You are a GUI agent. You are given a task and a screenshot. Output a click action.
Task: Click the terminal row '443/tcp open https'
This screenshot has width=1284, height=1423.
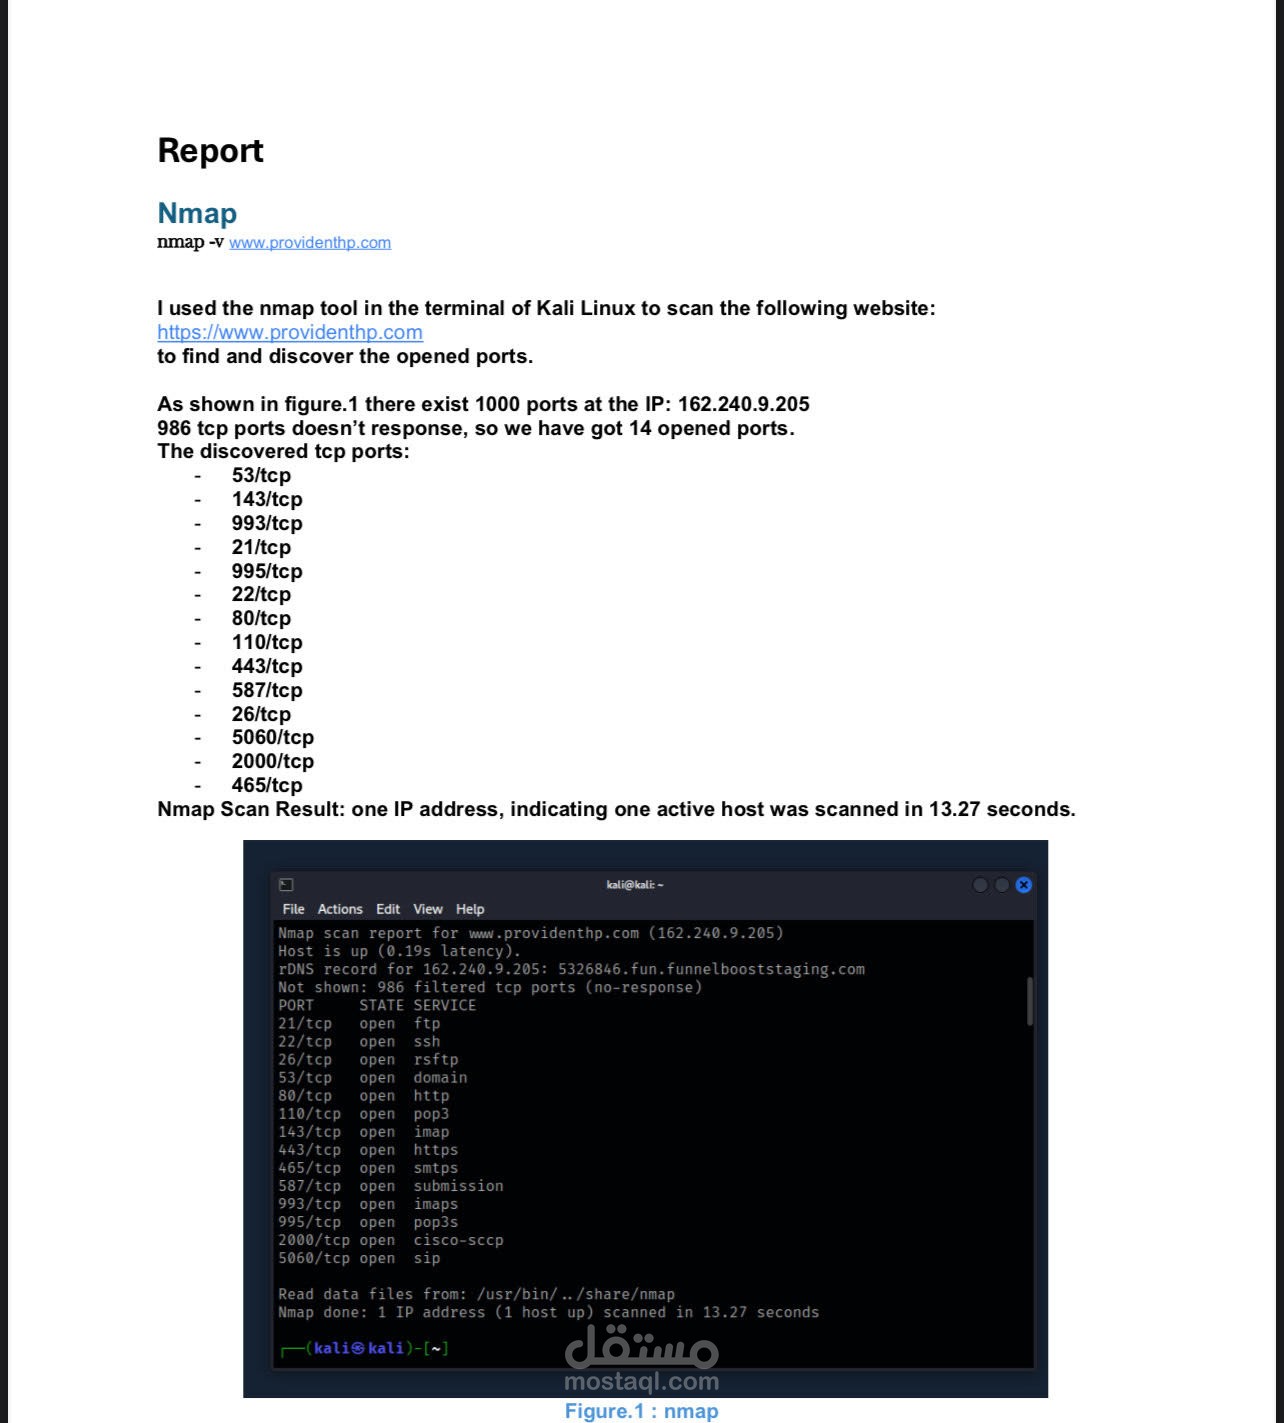click(368, 1149)
